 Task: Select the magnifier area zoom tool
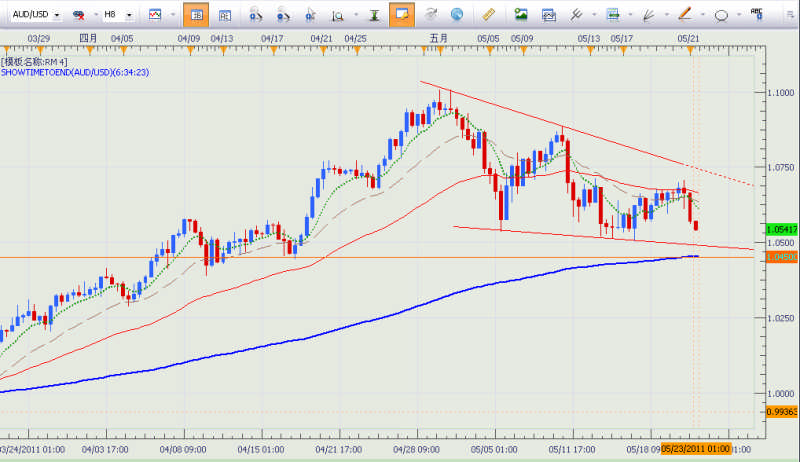click(x=337, y=16)
